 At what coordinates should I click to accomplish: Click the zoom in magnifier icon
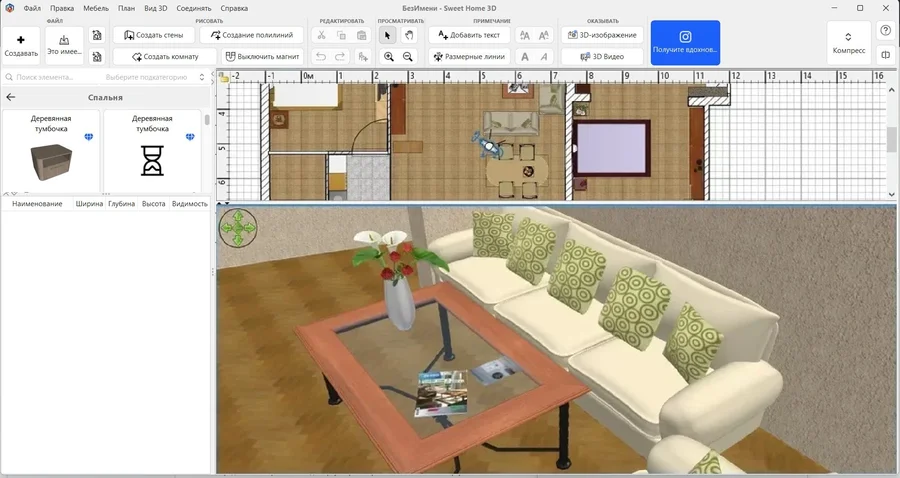389,57
